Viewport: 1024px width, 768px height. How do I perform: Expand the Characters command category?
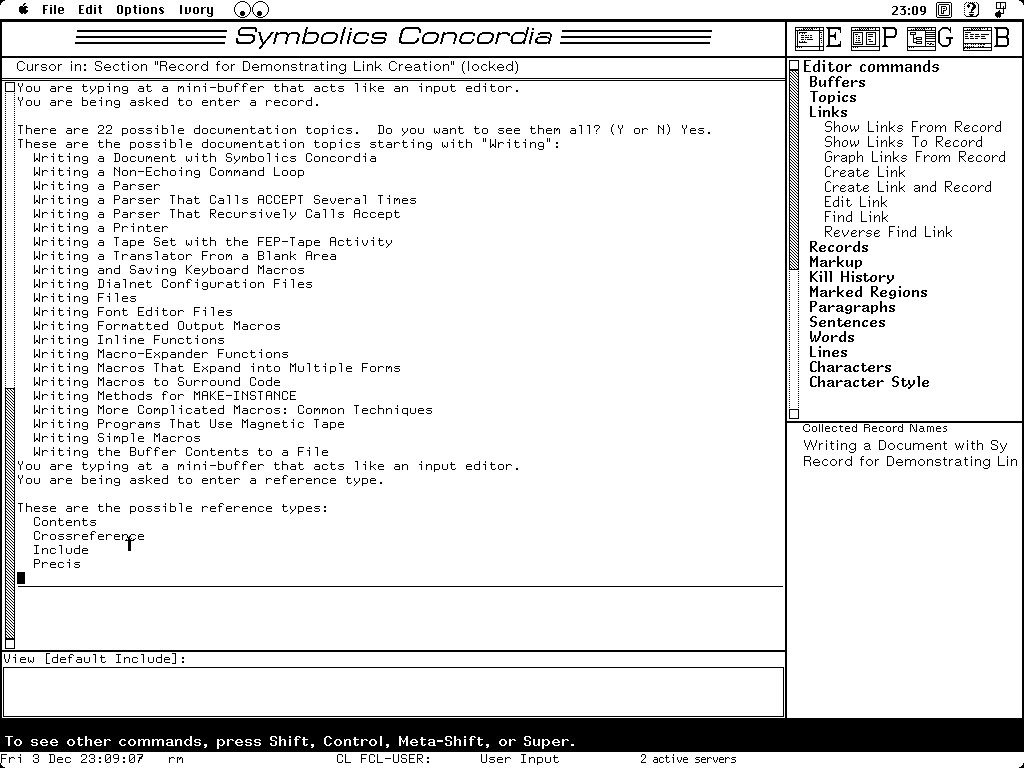coord(850,368)
